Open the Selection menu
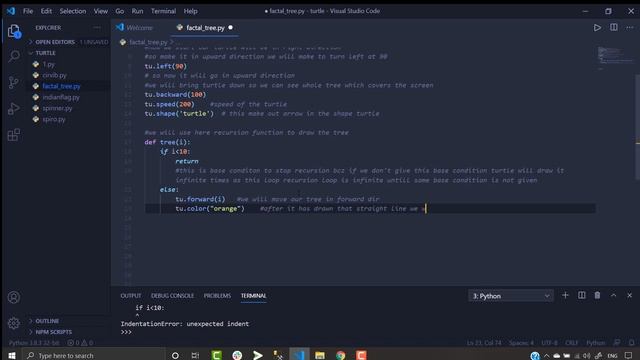640x360 pixels. tap(73, 11)
